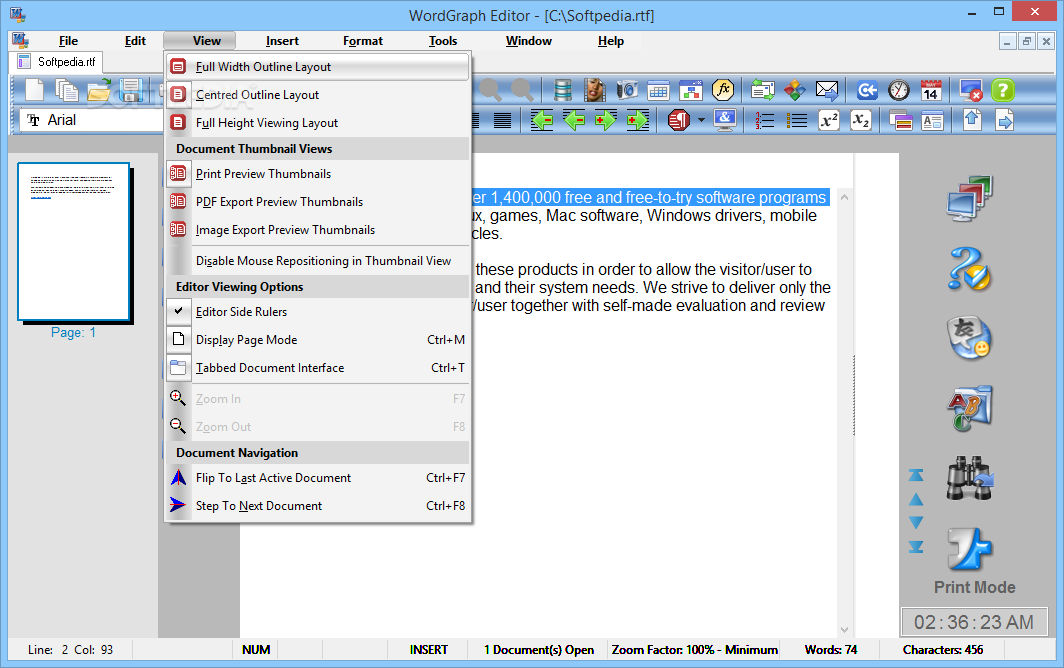Select Full Width Outline Layout
The height and width of the screenshot is (668, 1064).
[x=317, y=67]
